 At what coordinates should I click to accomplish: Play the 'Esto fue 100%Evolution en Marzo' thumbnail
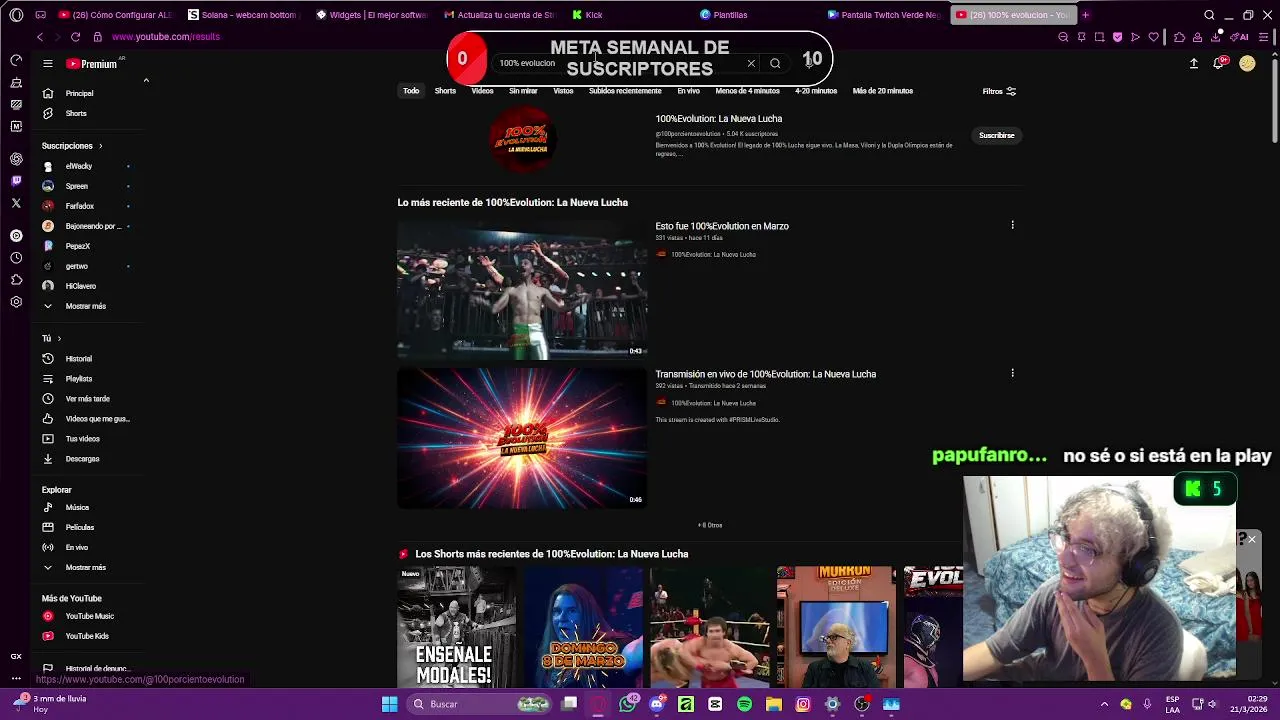(x=522, y=289)
